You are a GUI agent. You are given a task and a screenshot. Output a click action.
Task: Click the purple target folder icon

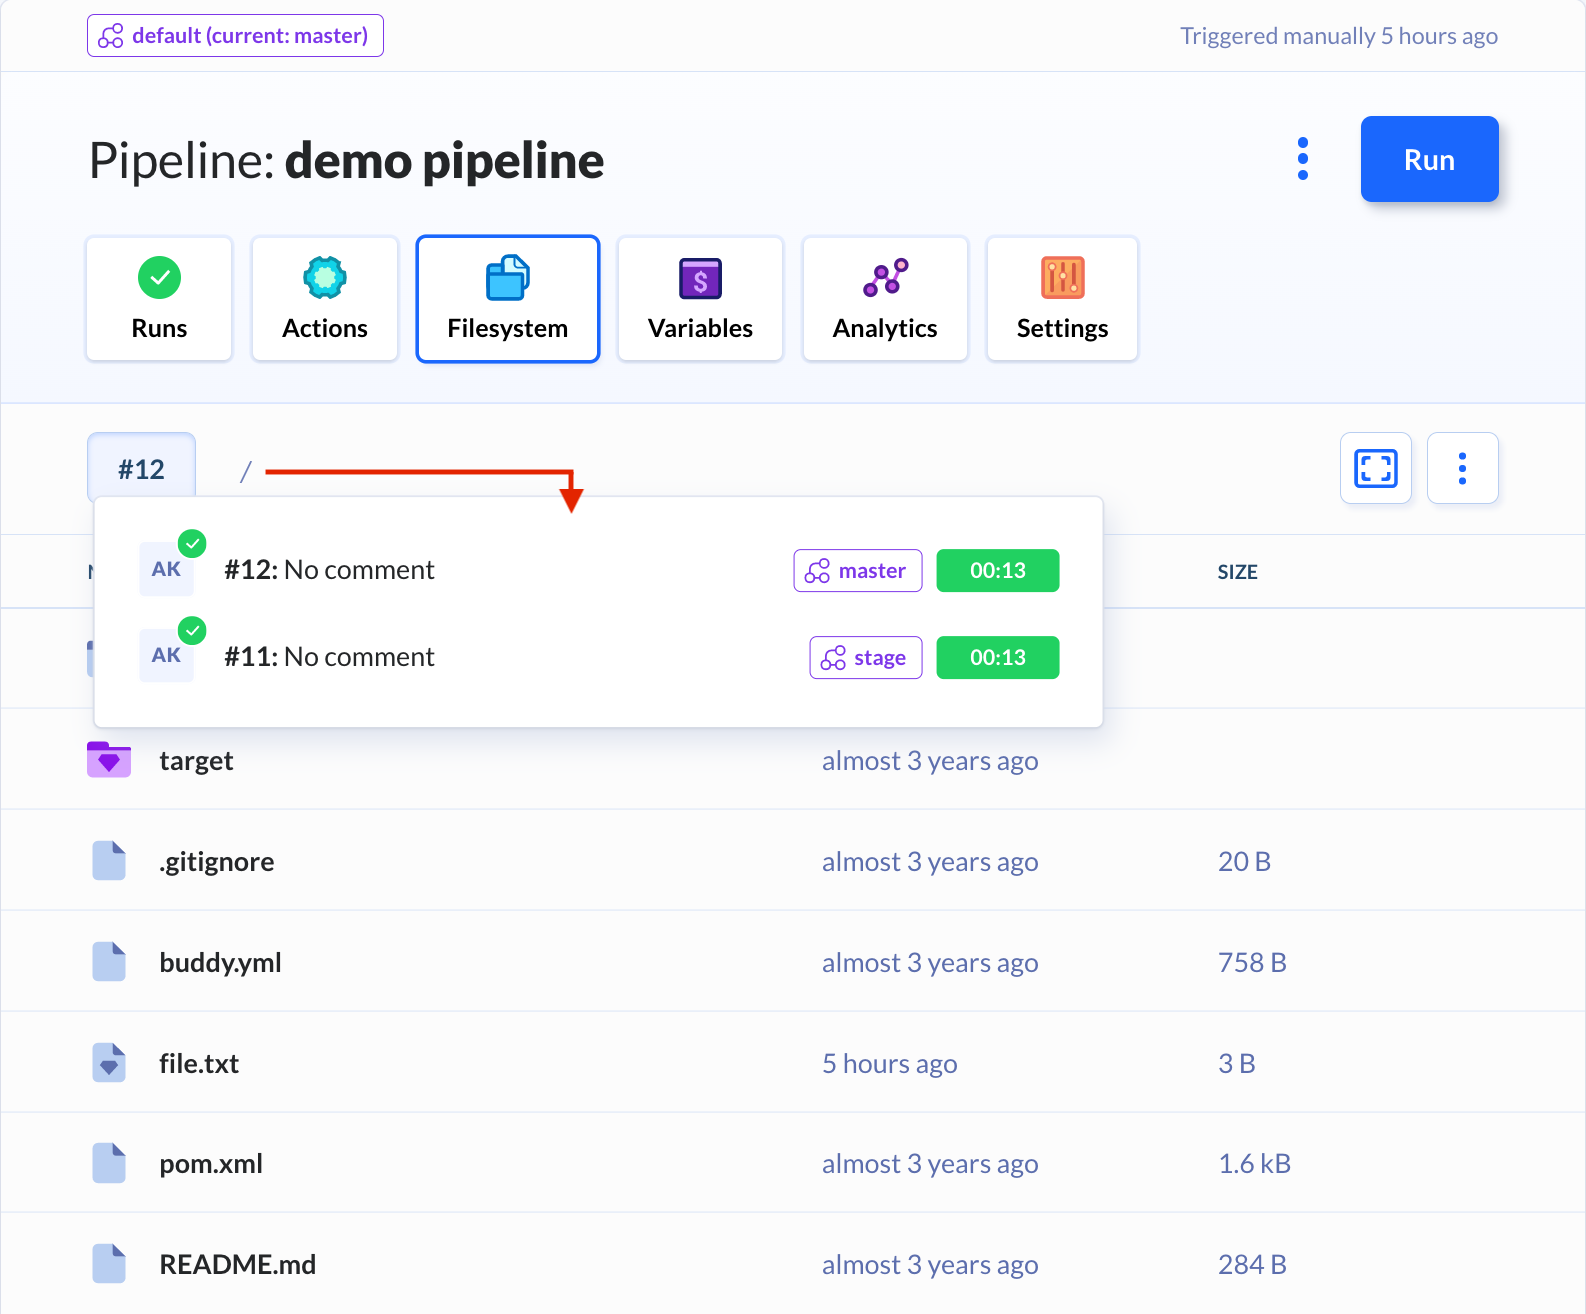[x=109, y=759]
